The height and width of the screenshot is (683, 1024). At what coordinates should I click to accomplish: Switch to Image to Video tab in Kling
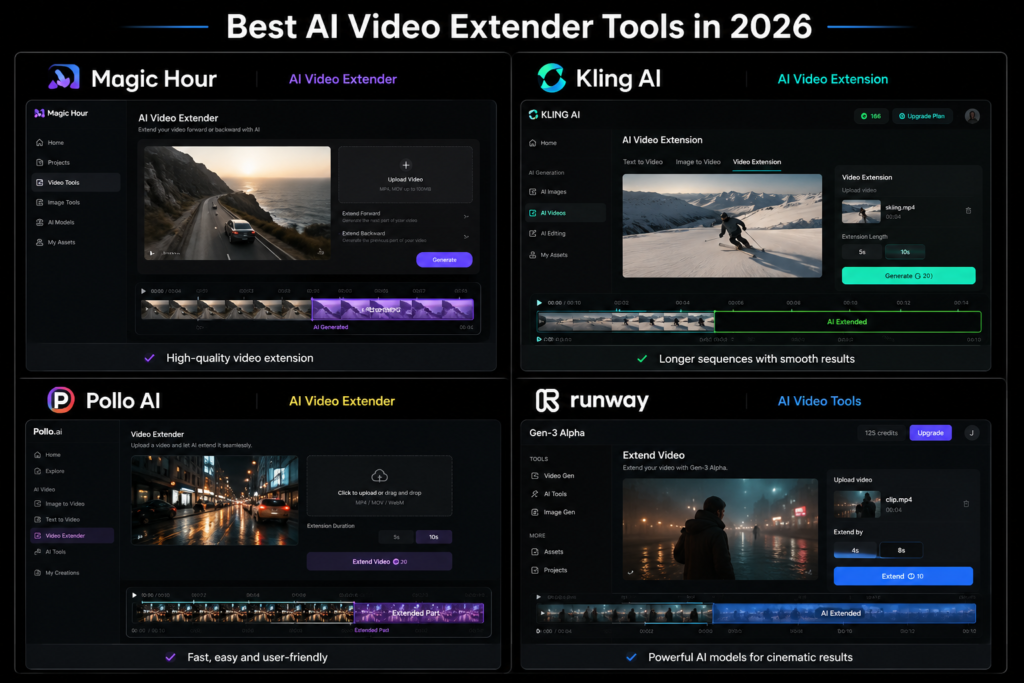pyautogui.click(x=698, y=162)
